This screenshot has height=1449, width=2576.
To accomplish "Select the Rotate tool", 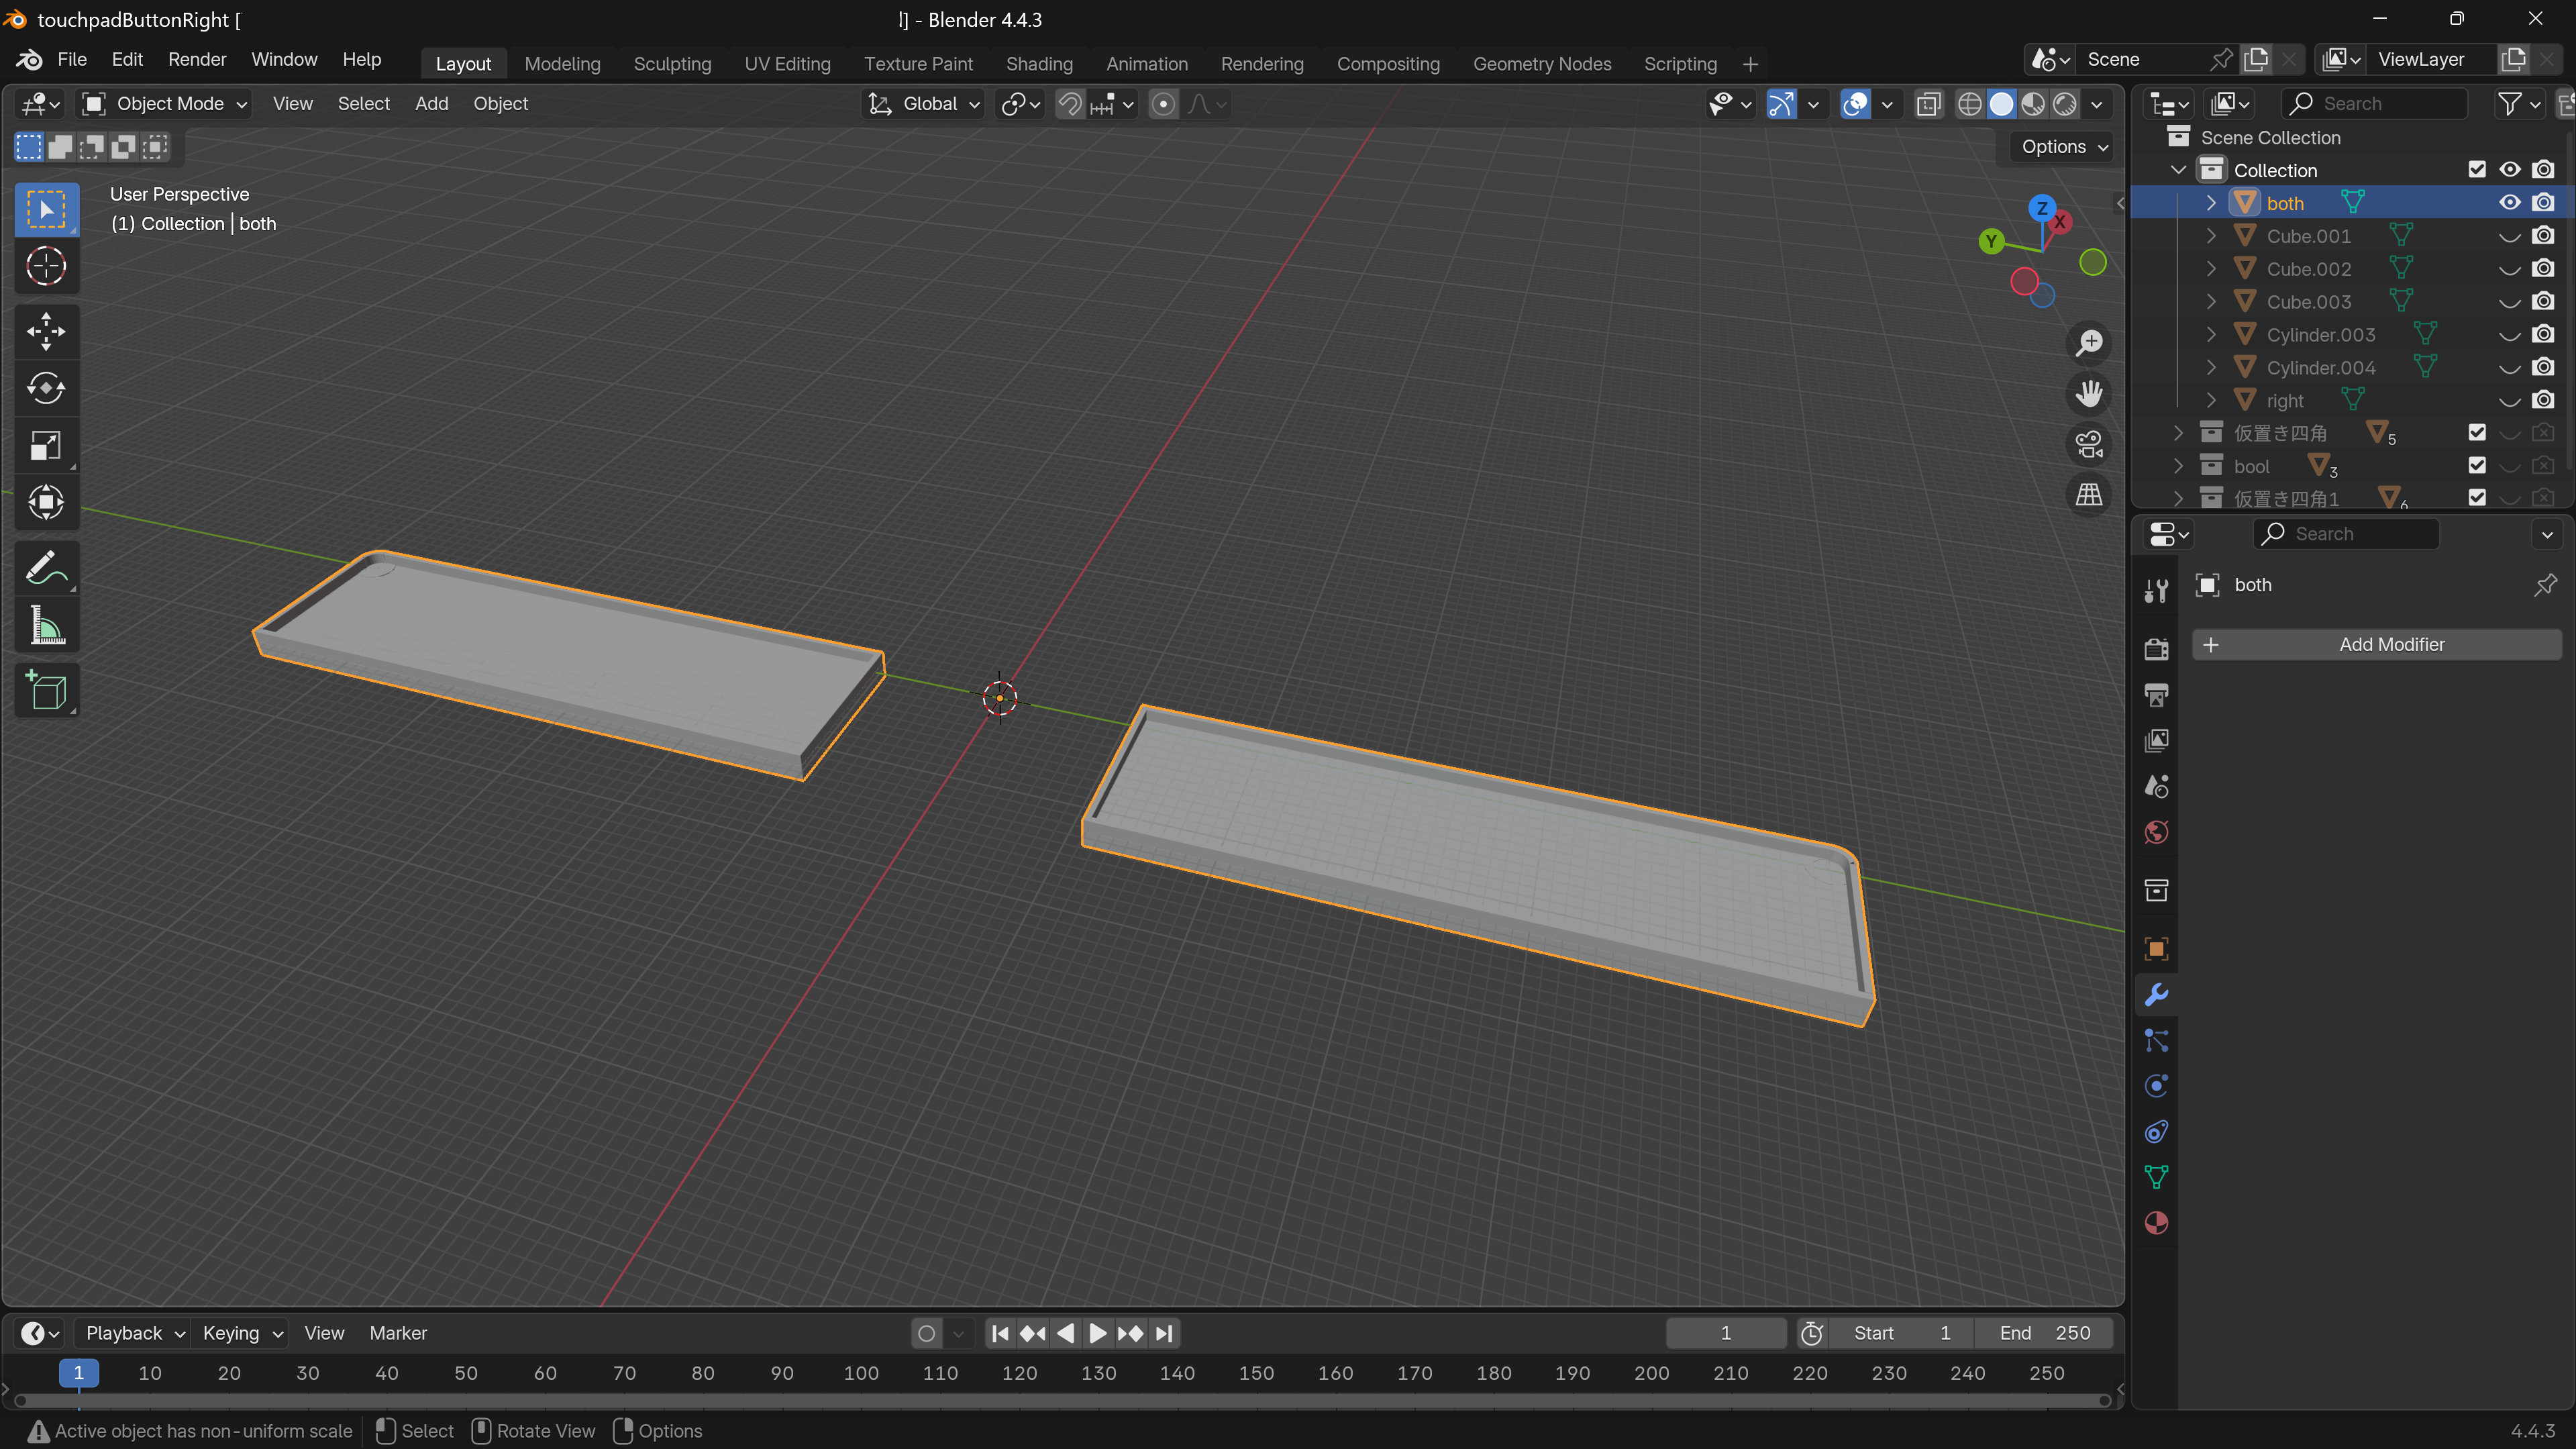I will [x=46, y=388].
